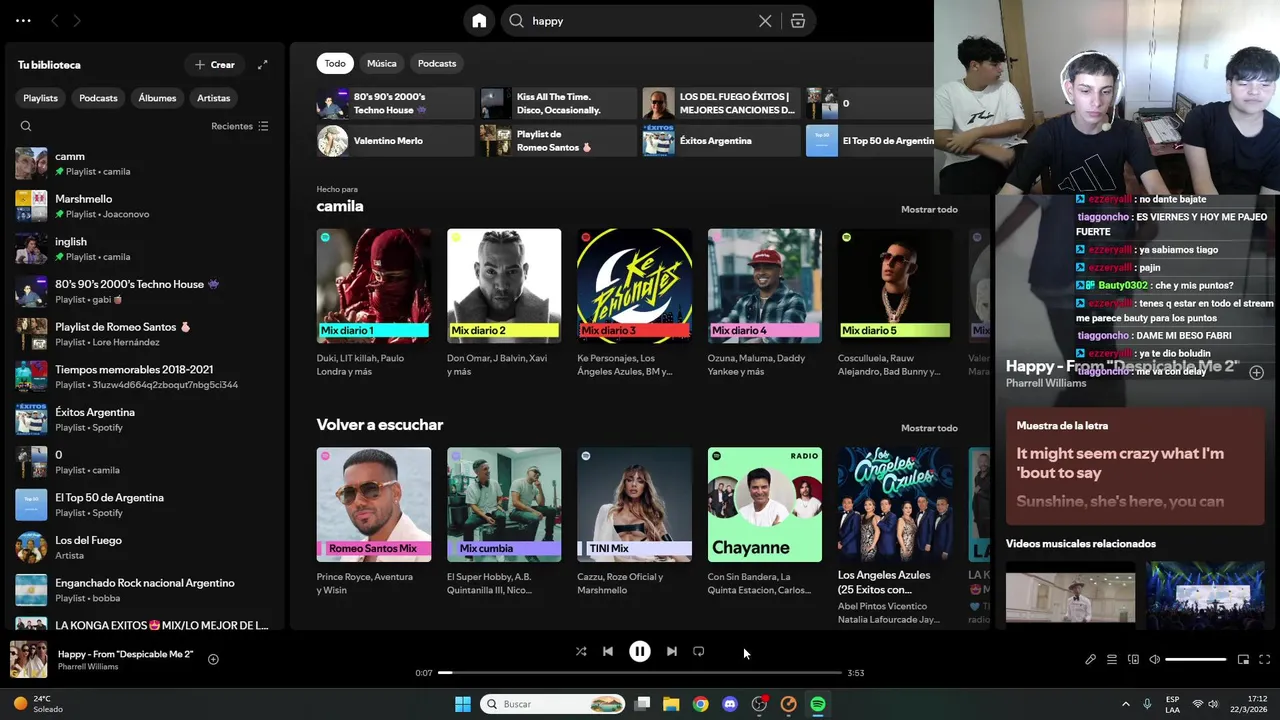Open the Mix cumbia cover
1280x720 pixels.
point(504,504)
